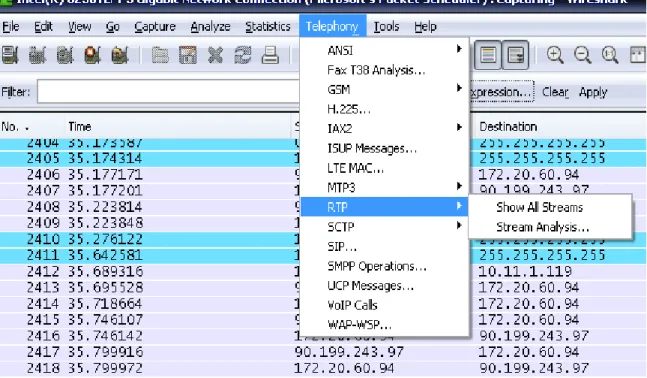647x378 pixels.
Task: Click time value 35.695528 in row 2413
Action: click(x=106, y=288)
